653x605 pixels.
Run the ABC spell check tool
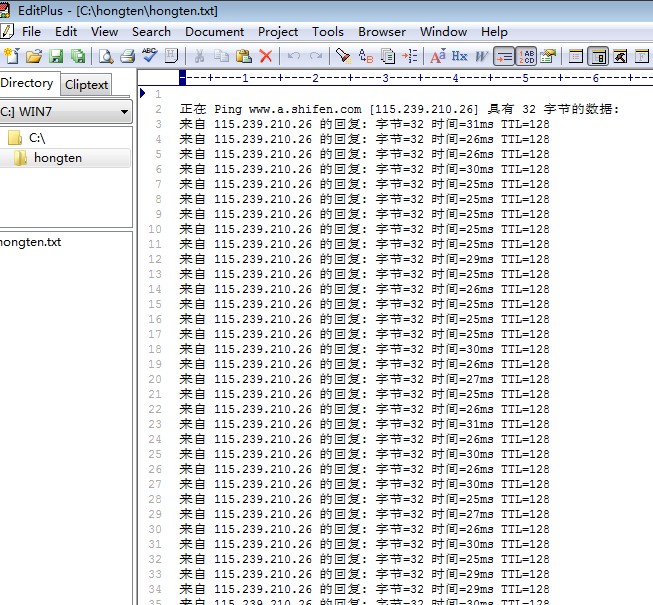tap(150, 56)
